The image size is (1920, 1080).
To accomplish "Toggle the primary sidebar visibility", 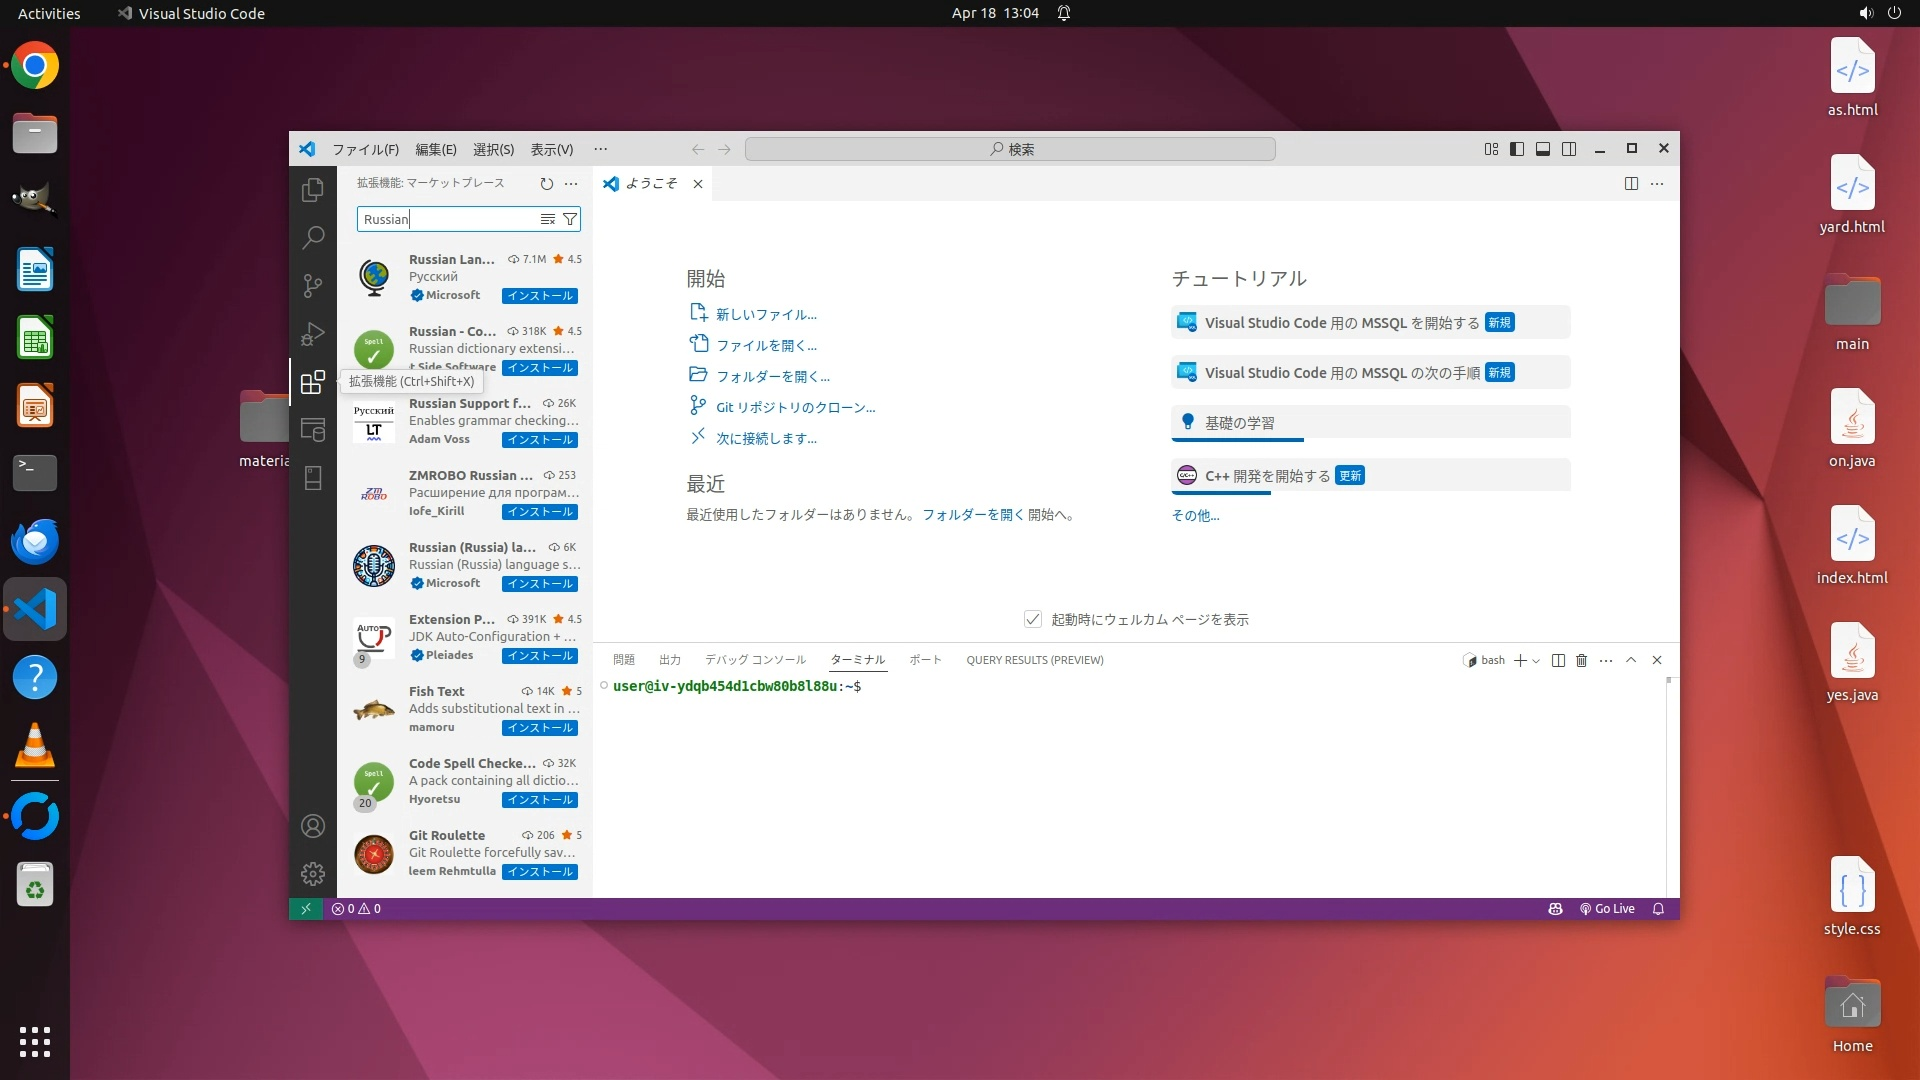I will coord(1517,149).
